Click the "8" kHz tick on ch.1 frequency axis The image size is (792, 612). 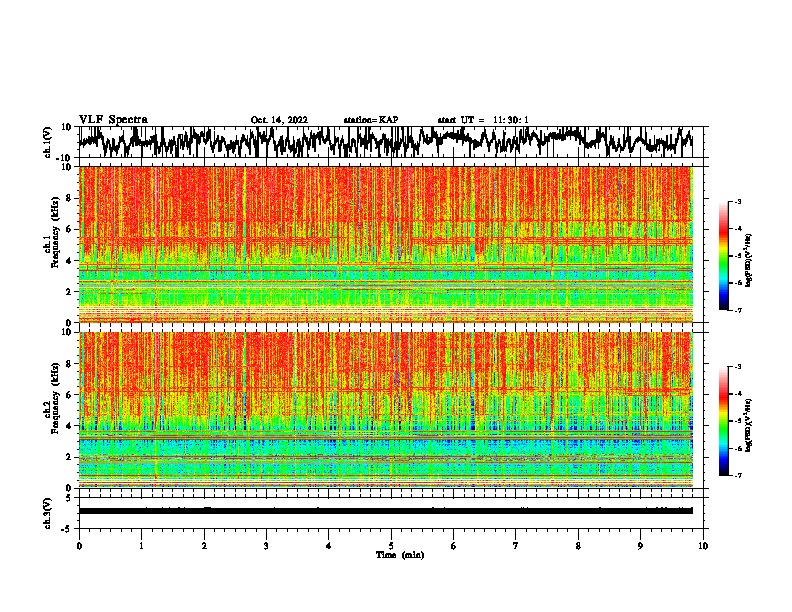click(70, 198)
